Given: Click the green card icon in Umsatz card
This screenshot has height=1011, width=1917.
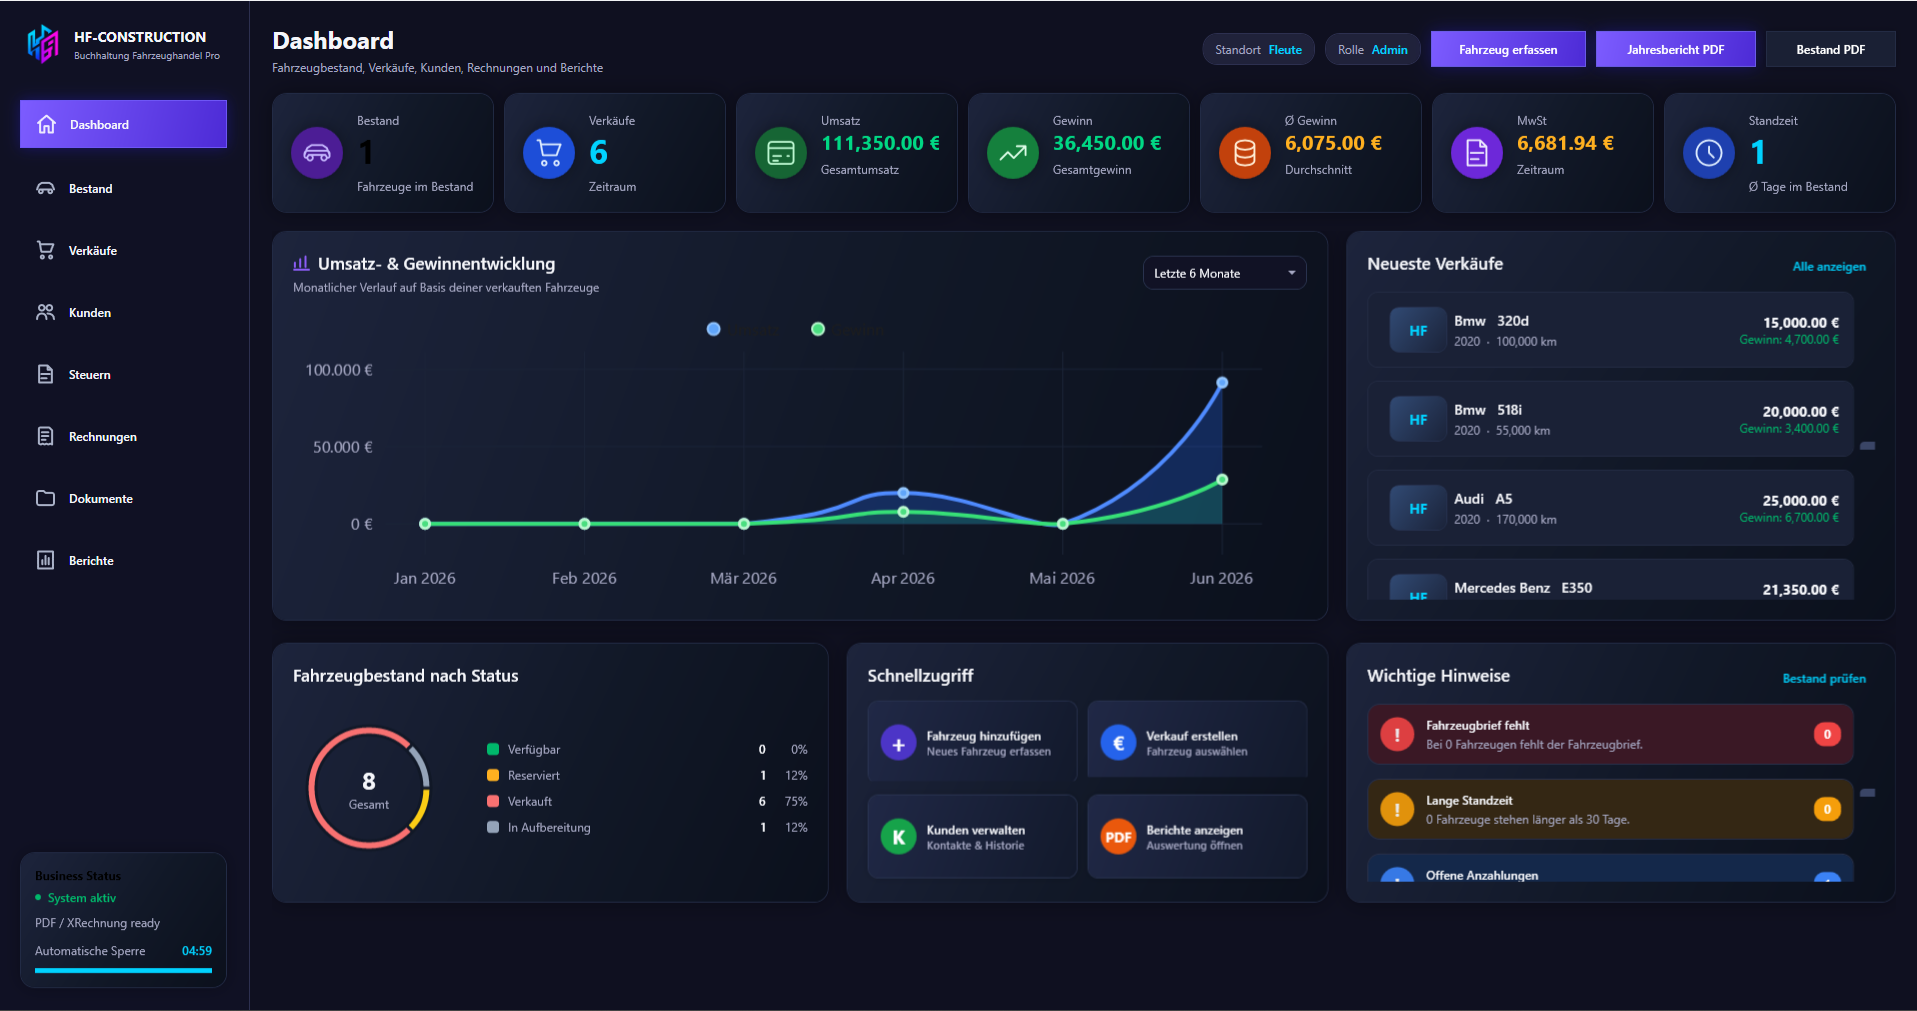Looking at the screenshot, I should click(781, 153).
